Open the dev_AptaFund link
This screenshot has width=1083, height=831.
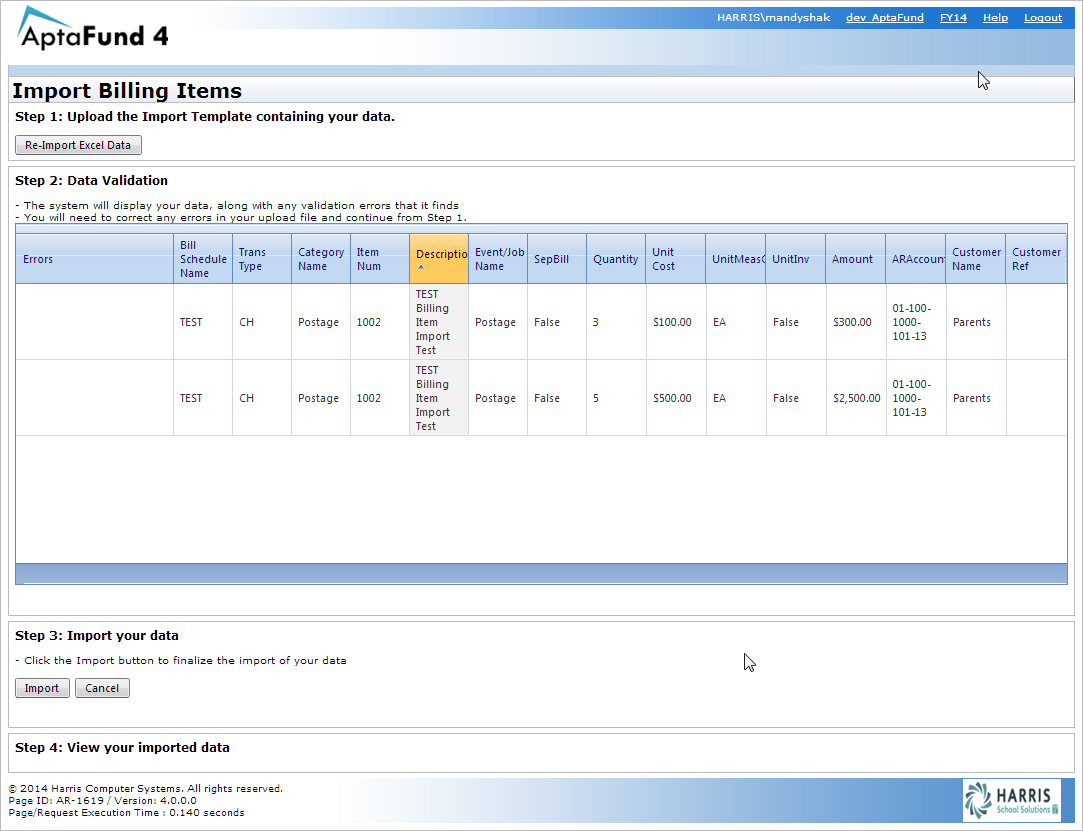tap(885, 17)
